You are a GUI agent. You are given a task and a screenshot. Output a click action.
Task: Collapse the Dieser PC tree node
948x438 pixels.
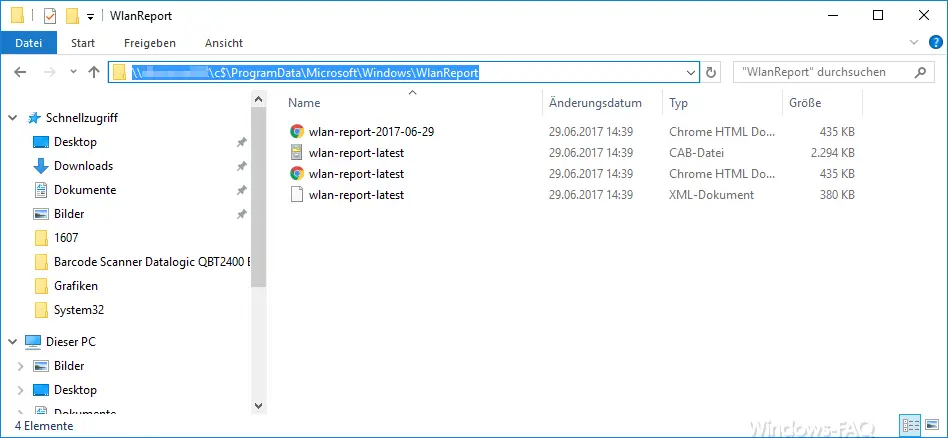coord(13,342)
